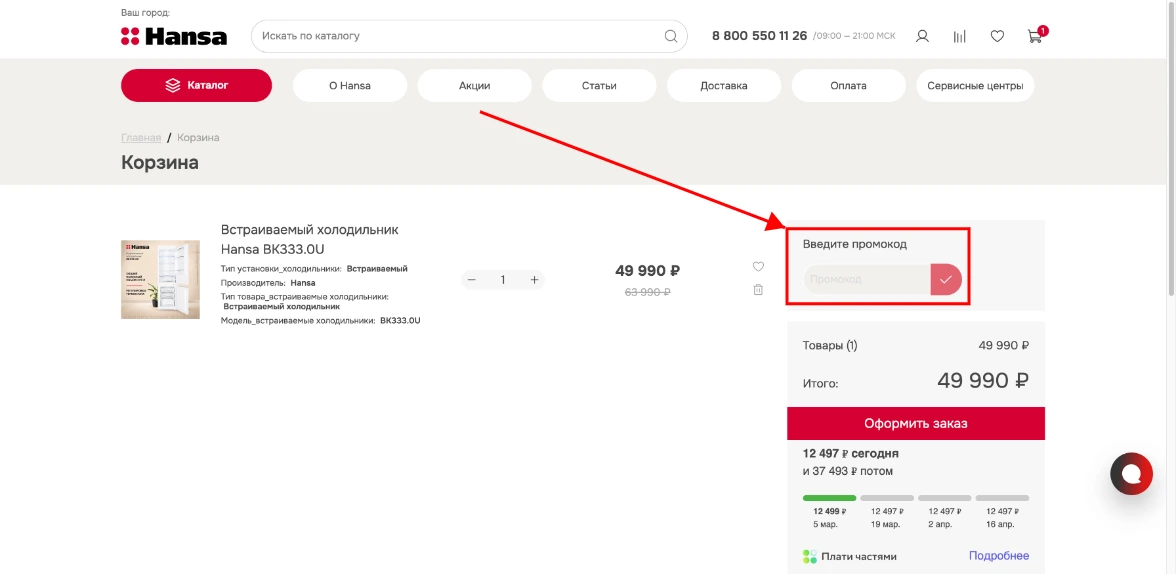Click the Ваш город label
The height and width of the screenshot is (574, 1176).
coord(146,13)
